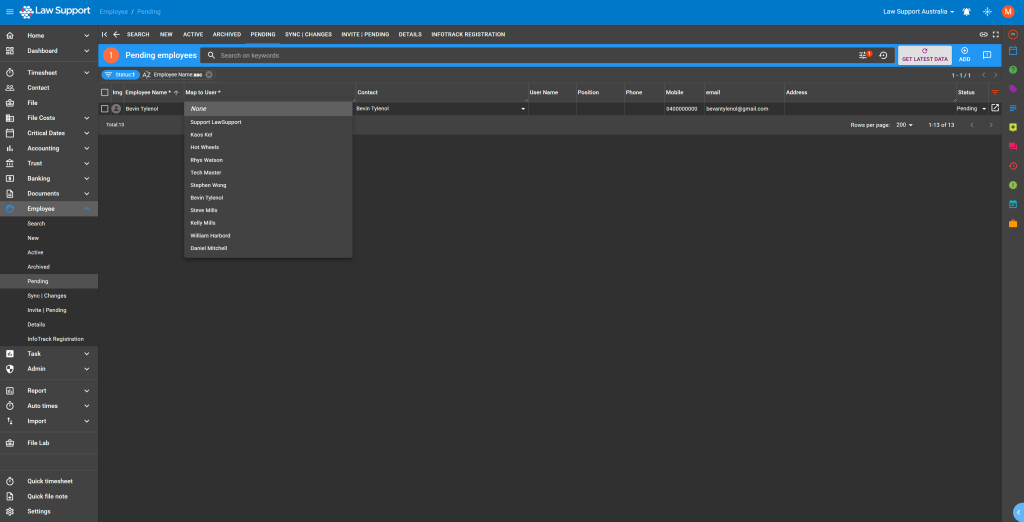Click the fullscreen icon in toolbar
This screenshot has width=1024, height=522.
[995, 34]
